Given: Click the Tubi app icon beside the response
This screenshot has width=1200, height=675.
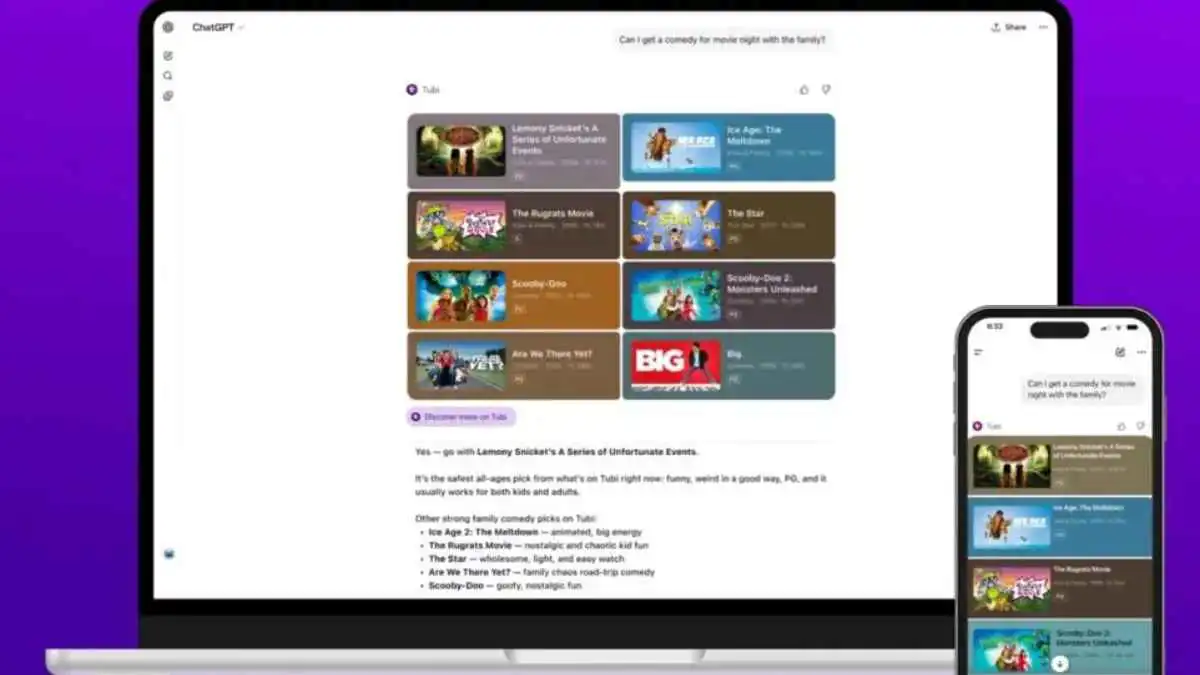Looking at the screenshot, I should click(414, 89).
